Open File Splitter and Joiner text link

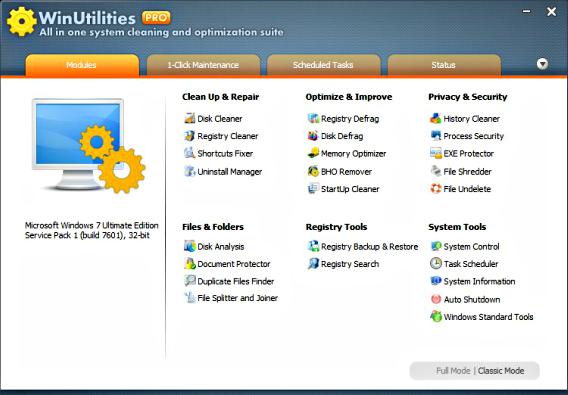(x=237, y=298)
